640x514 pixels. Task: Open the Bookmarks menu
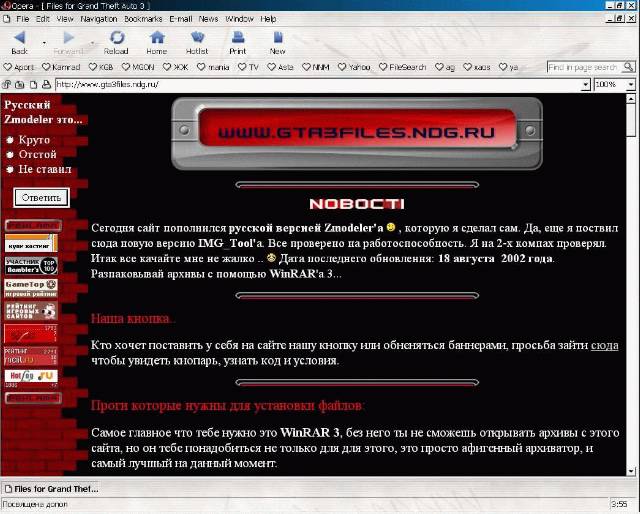click(x=143, y=19)
